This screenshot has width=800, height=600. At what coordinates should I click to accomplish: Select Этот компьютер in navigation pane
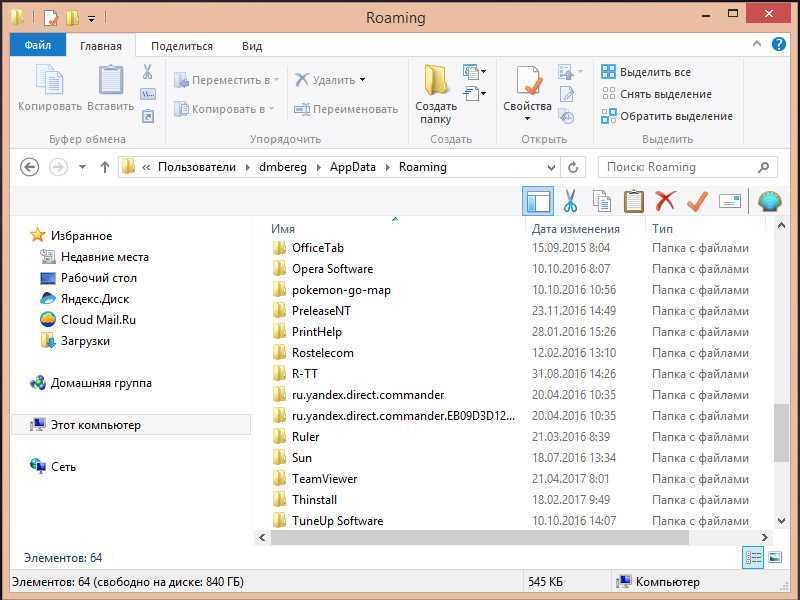point(131,424)
